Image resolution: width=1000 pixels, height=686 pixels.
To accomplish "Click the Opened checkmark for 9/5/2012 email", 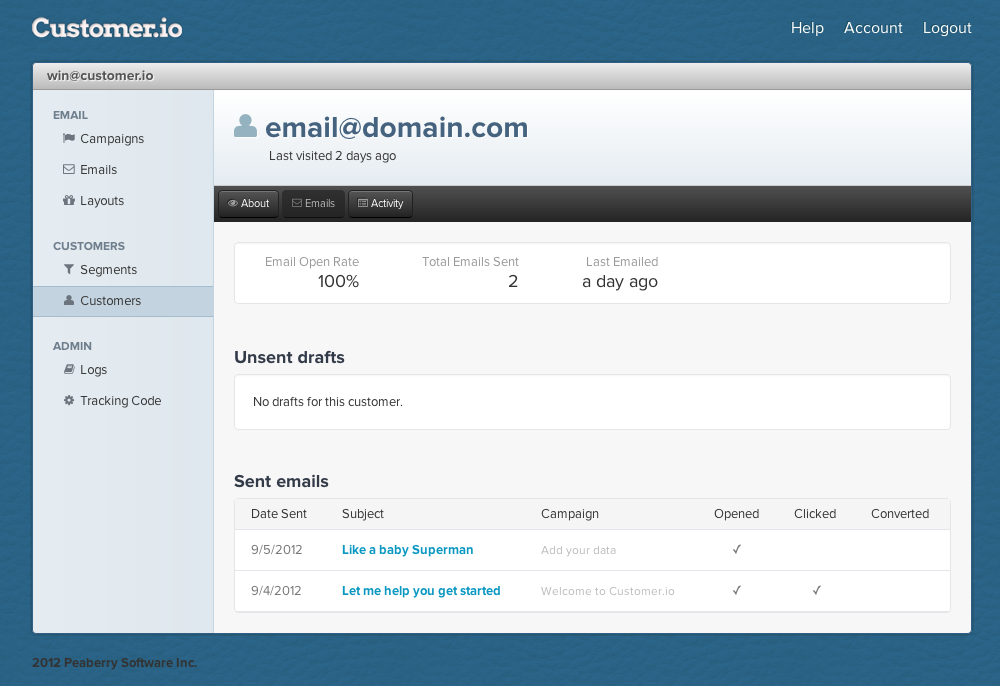I will (x=737, y=549).
